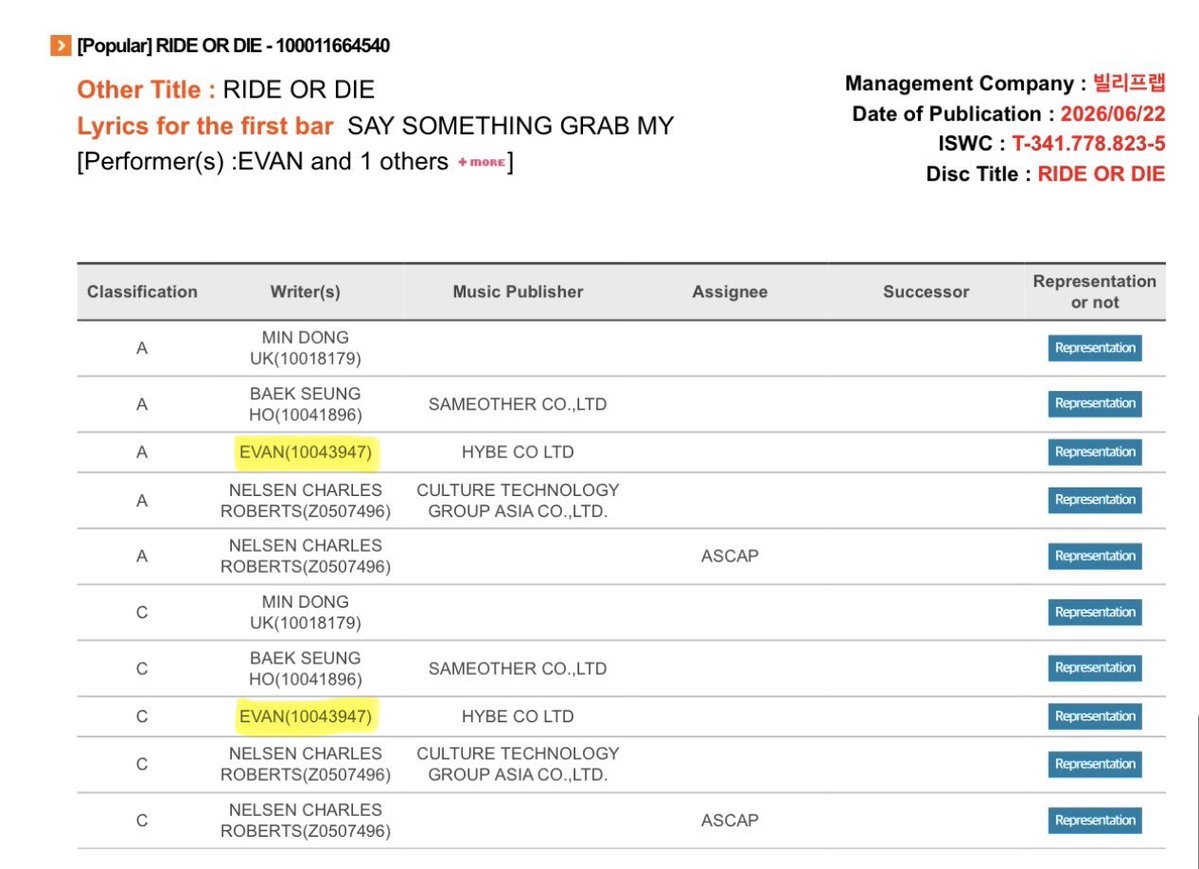Click BAEK SEUNG HO(10041896) writer in C row
This screenshot has width=1199, height=869.
[x=305, y=668]
